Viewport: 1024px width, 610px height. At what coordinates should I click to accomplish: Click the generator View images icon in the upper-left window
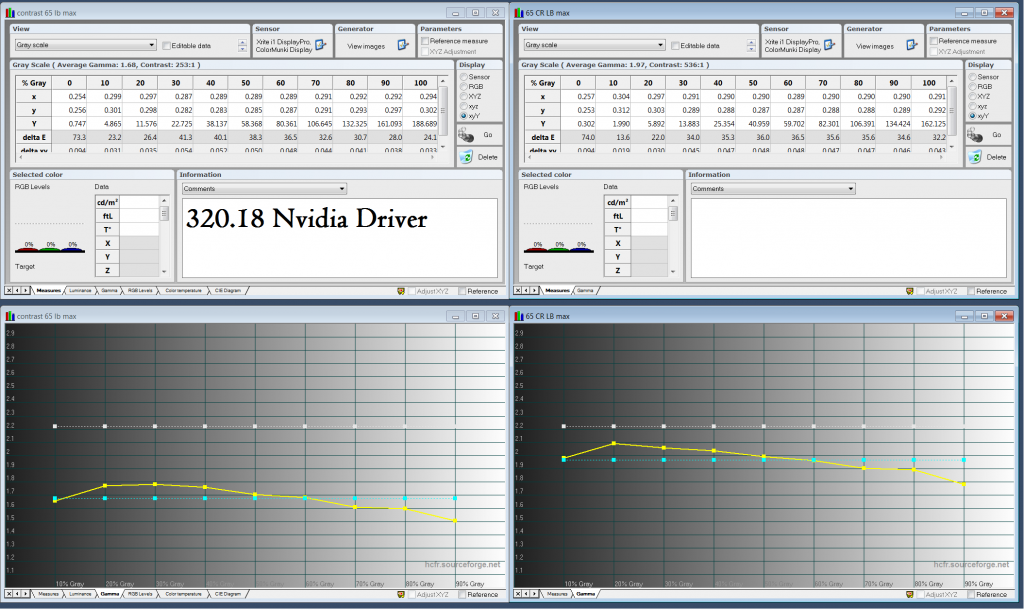click(403, 45)
